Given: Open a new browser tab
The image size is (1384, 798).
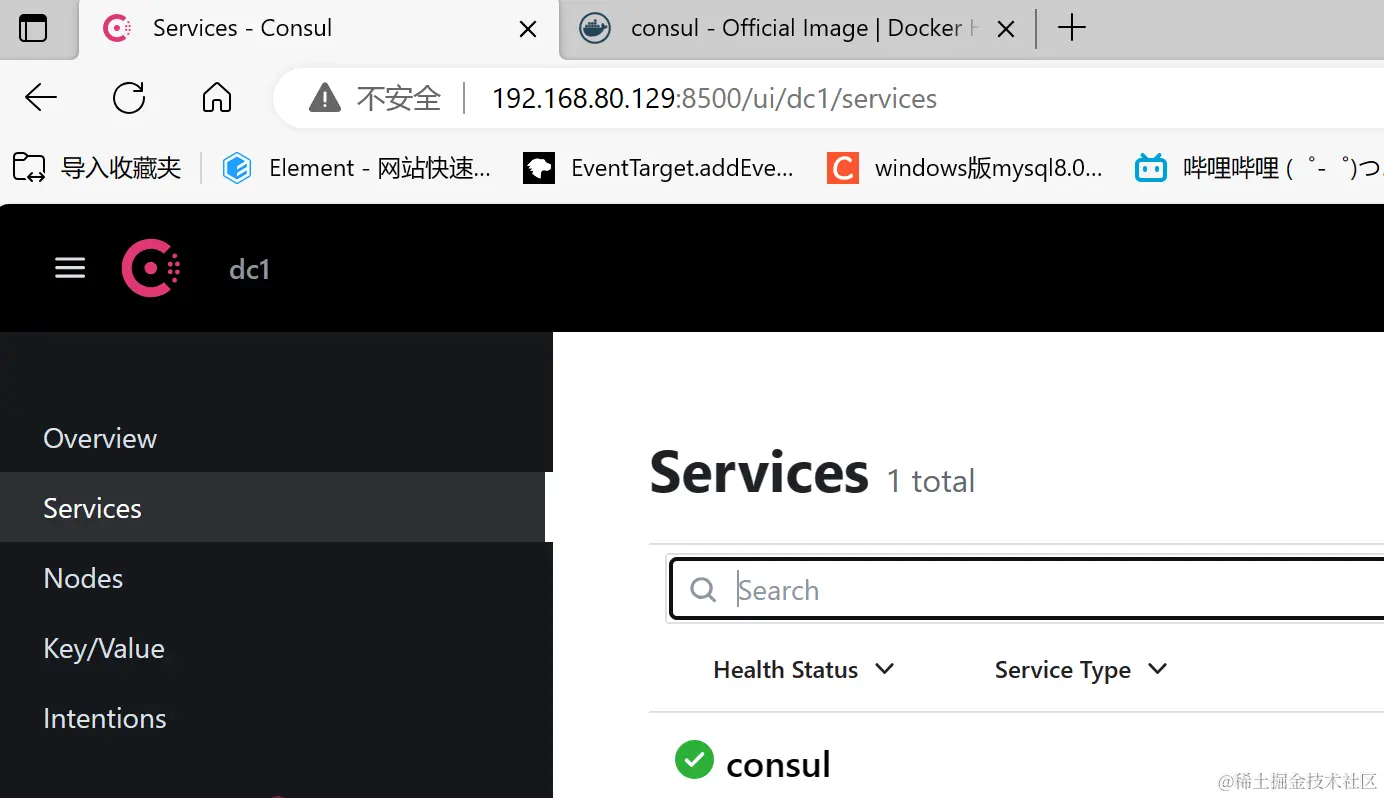Looking at the screenshot, I should pyautogui.click(x=1071, y=28).
